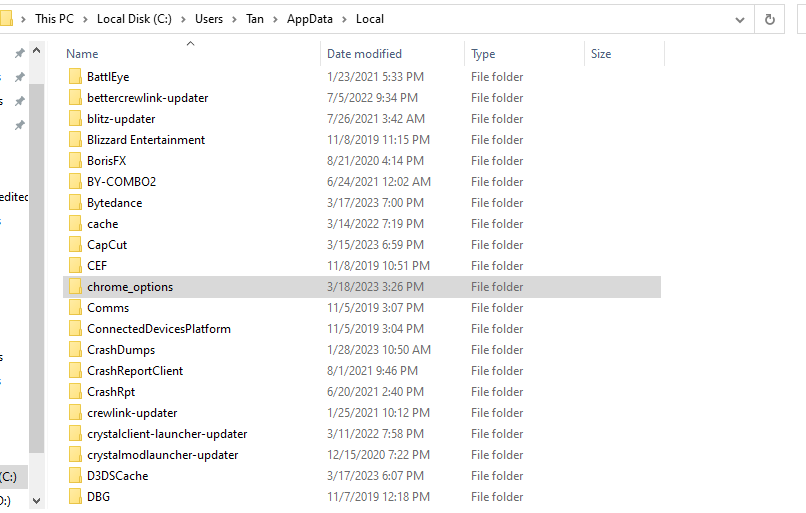The image size is (806, 513).
Task: Click the date 11/7/2019 12:18 PM
Action: (378, 497)
